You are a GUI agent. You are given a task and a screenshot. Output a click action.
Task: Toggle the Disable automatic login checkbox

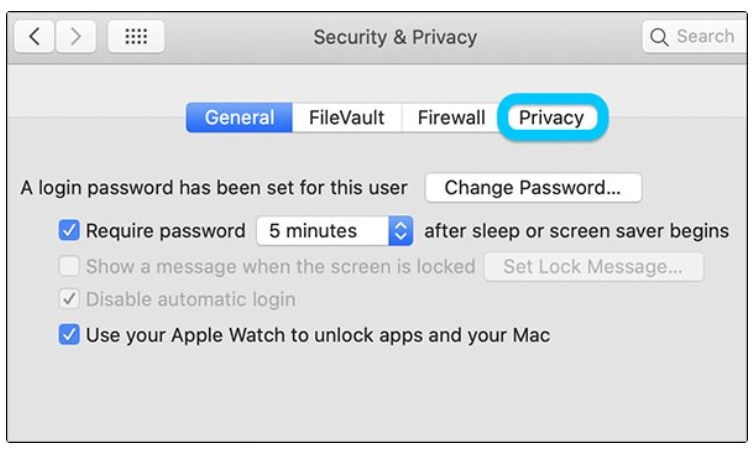point(69,299)
